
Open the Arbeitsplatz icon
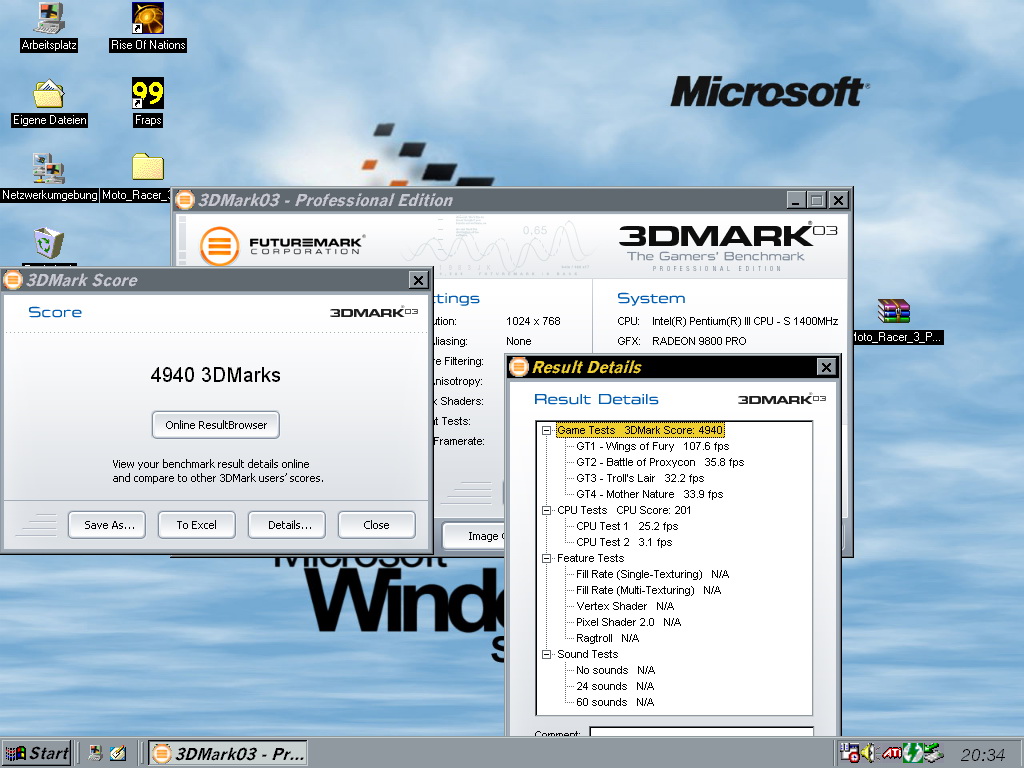tap(47, 20)
